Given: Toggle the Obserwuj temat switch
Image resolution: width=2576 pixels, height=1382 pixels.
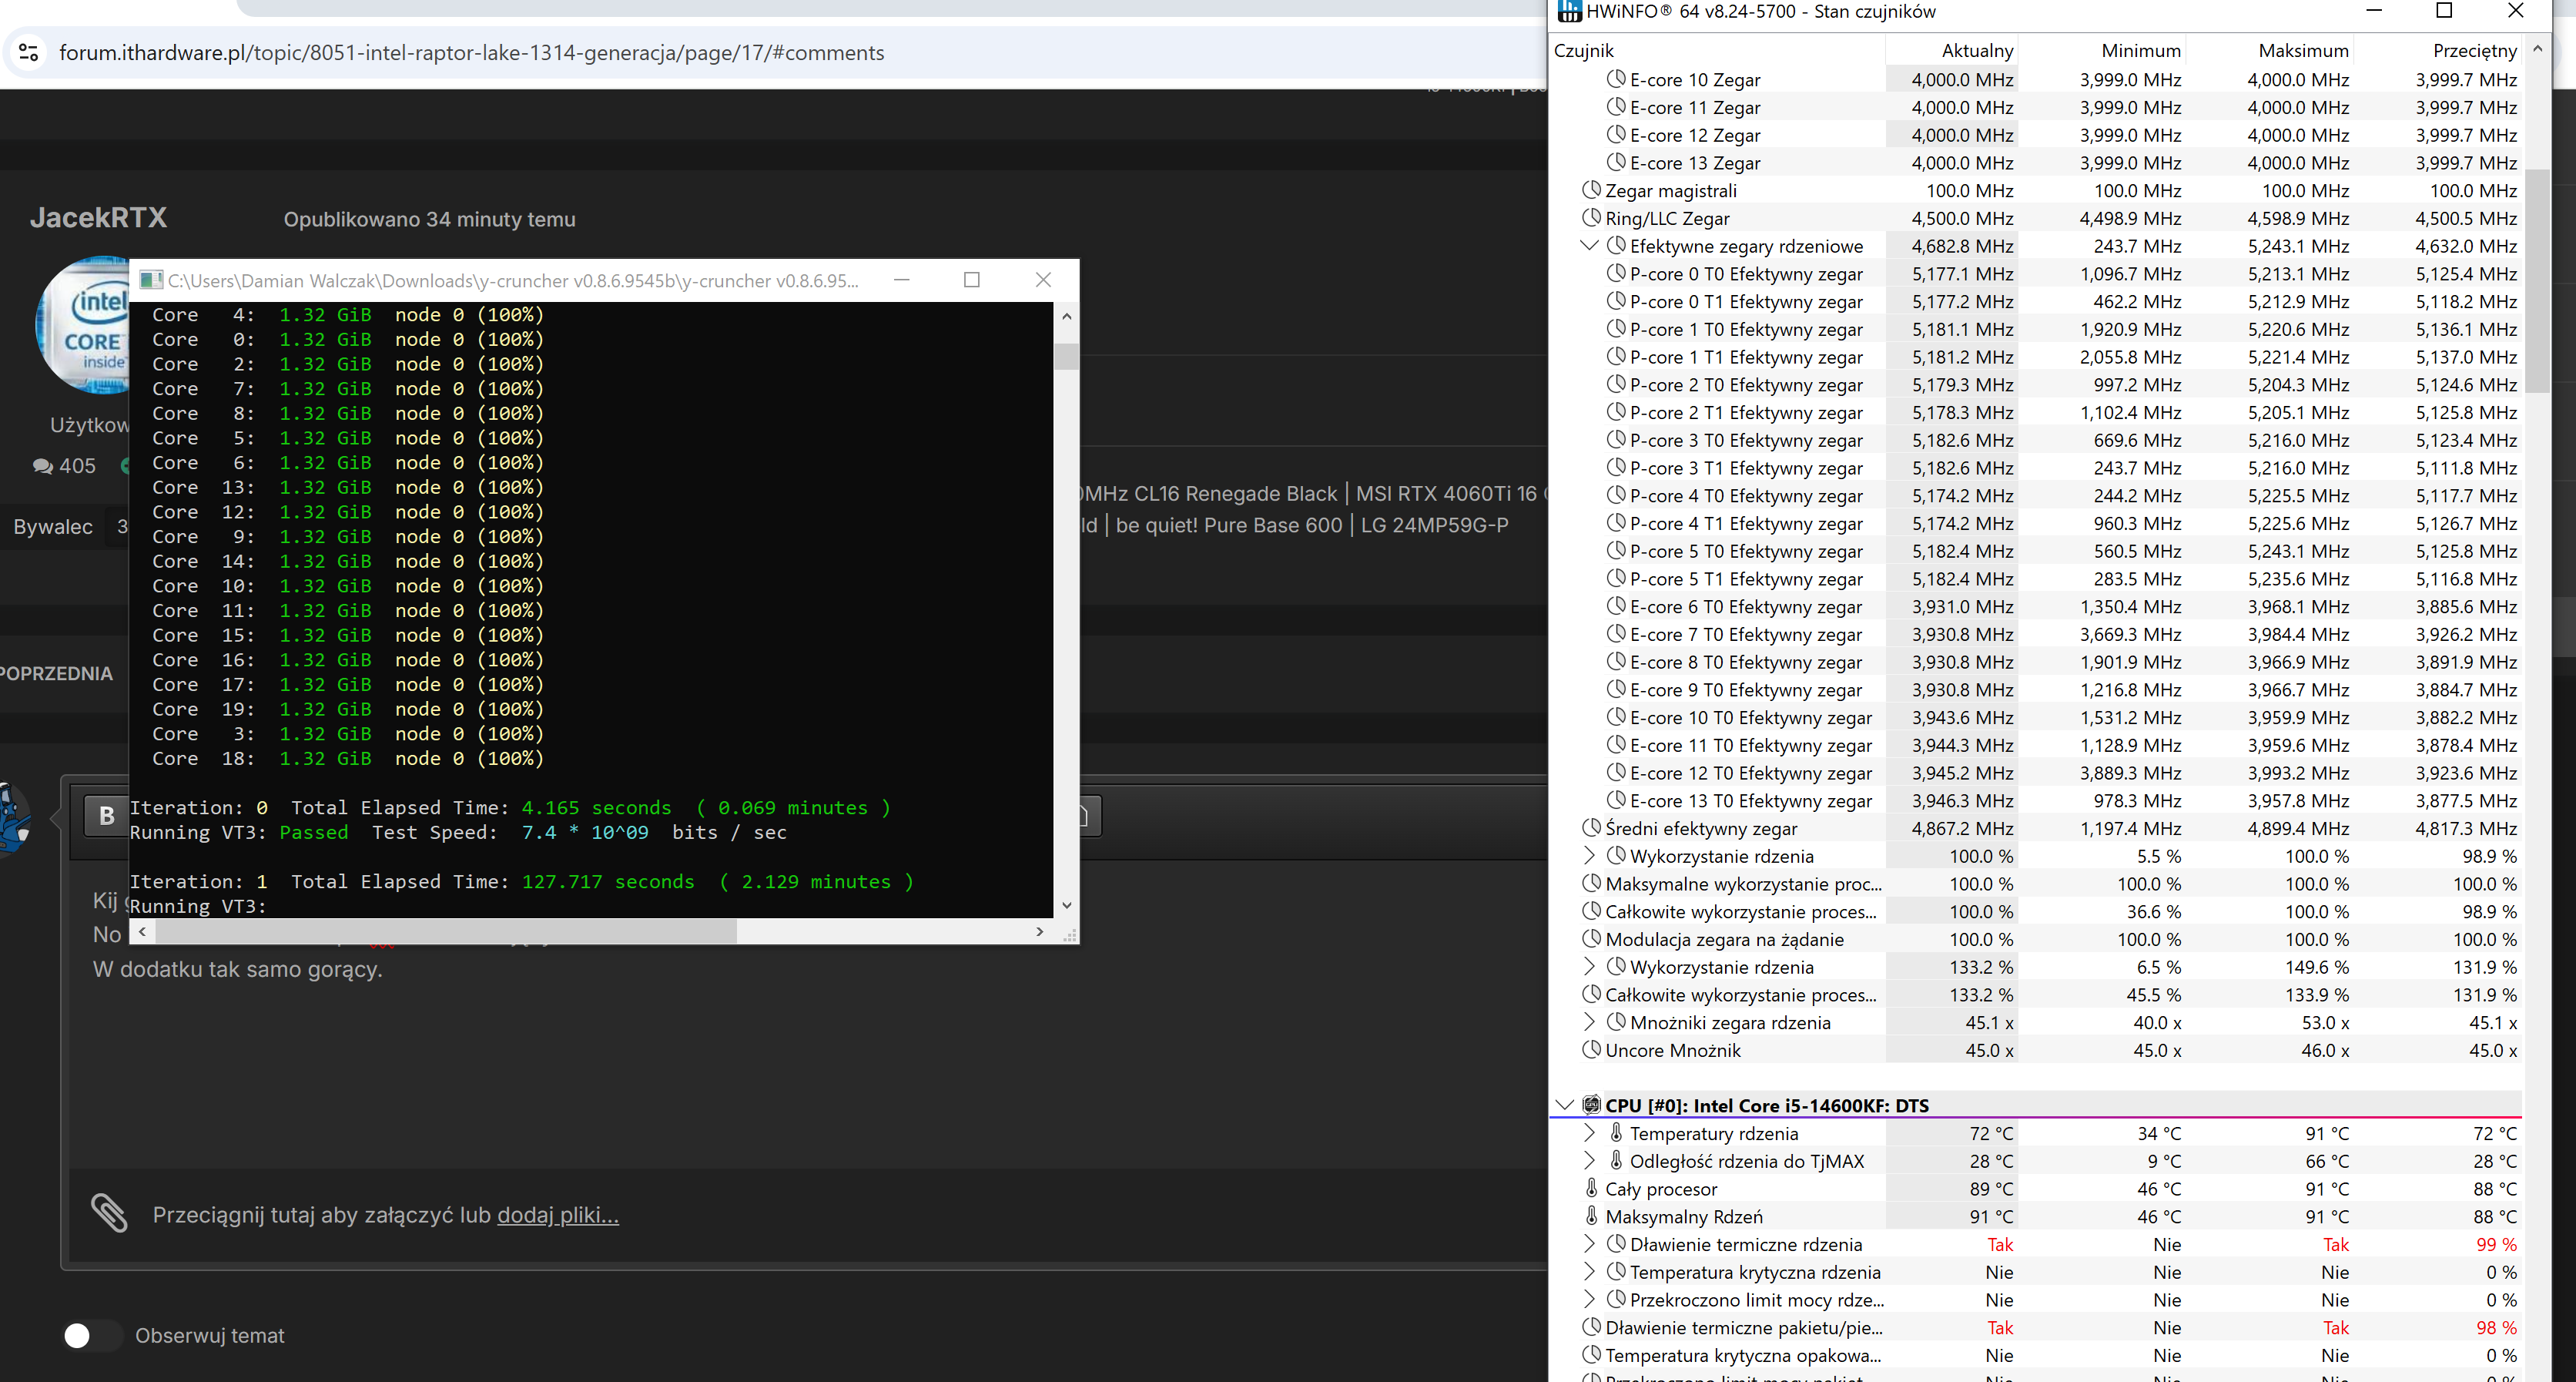Looking at the screenshot, I should click(91, 1335).
